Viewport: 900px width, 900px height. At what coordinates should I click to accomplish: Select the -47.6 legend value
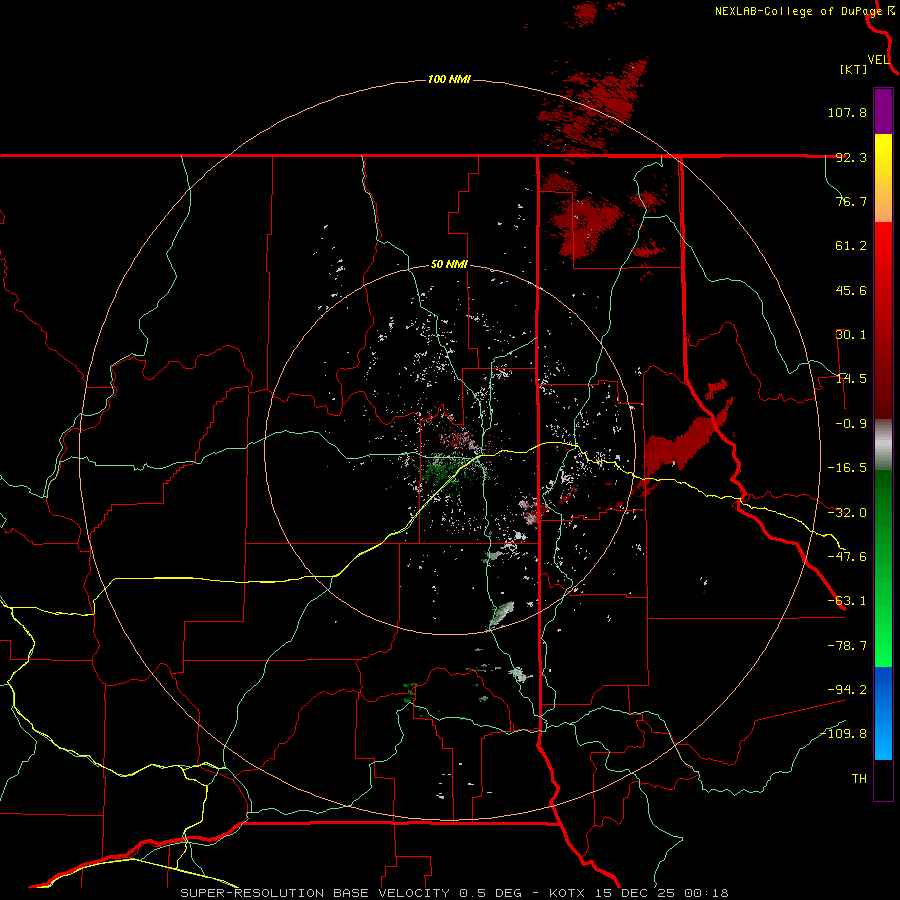point(847,557)
